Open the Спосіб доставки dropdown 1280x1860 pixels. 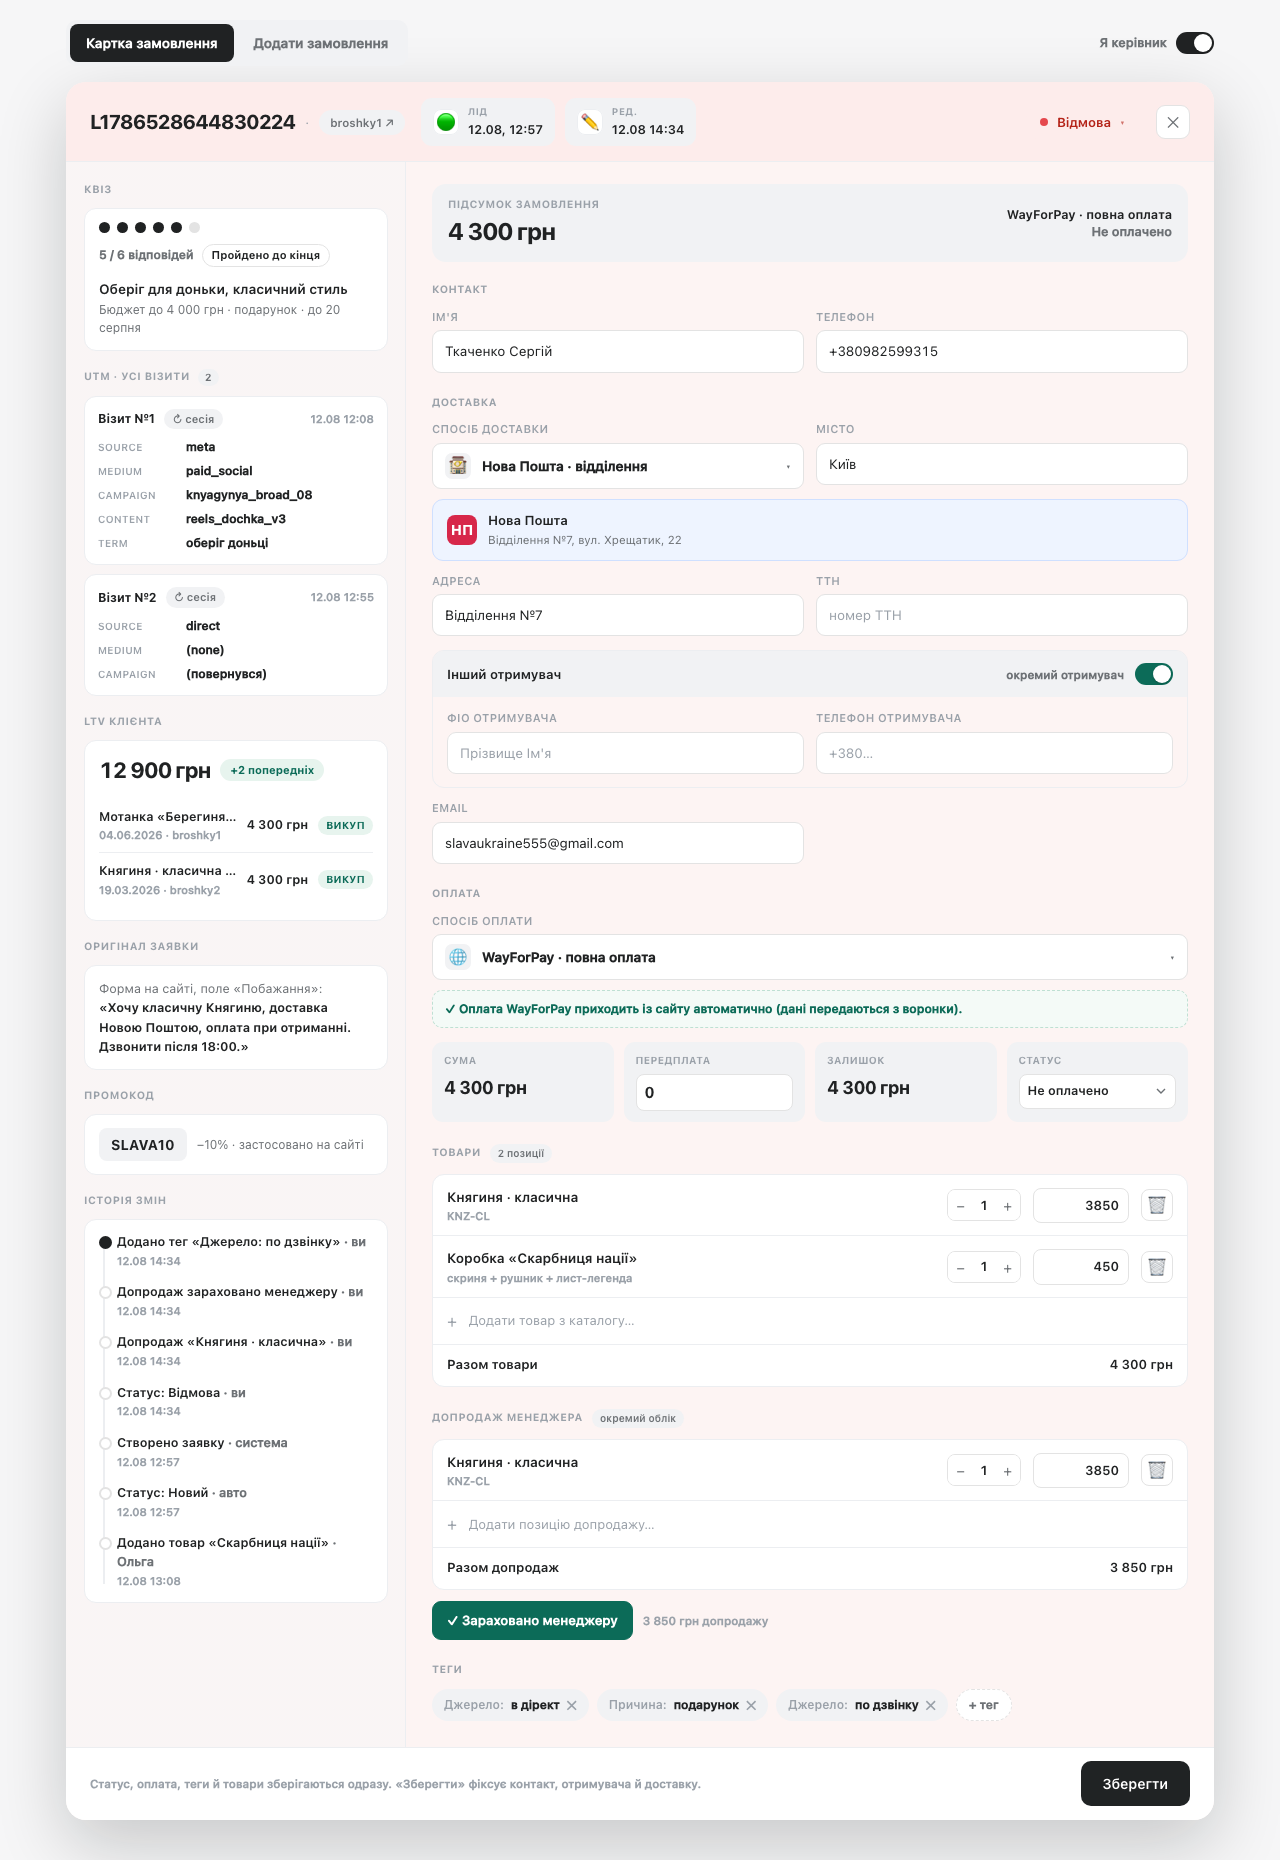[x=618, y=466]
